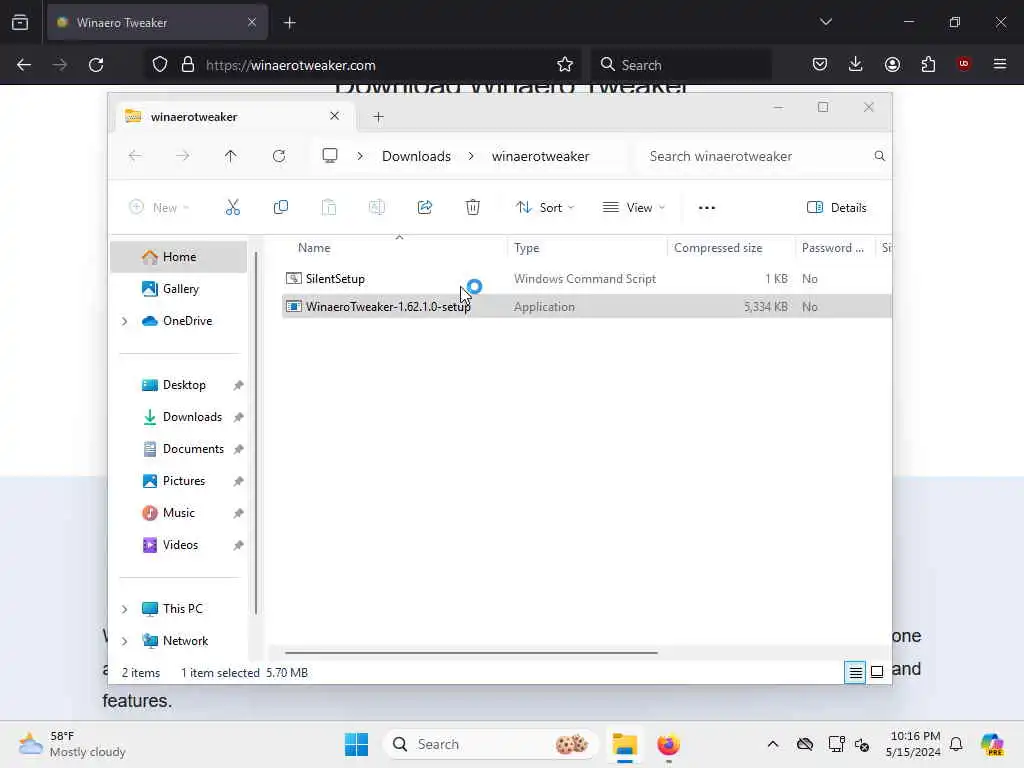Image resolution: width=1024 pixels, height=768 pixels.
Task: Switch to details list view icon in status bar
Action: [x=855, y=672]
